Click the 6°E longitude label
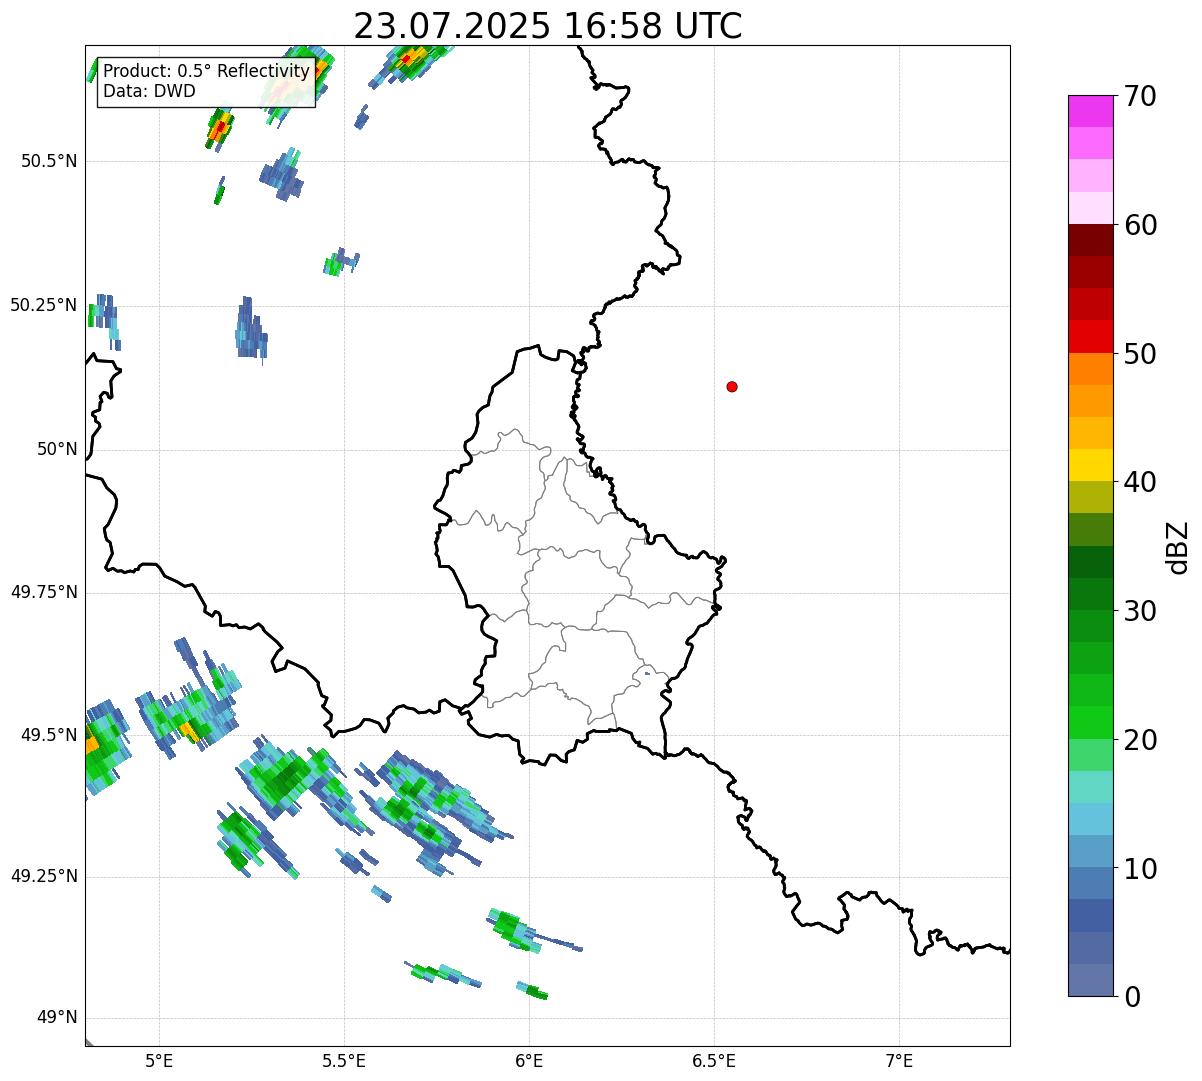This screenshot has height=1081, width=1202. point(529,1061)
